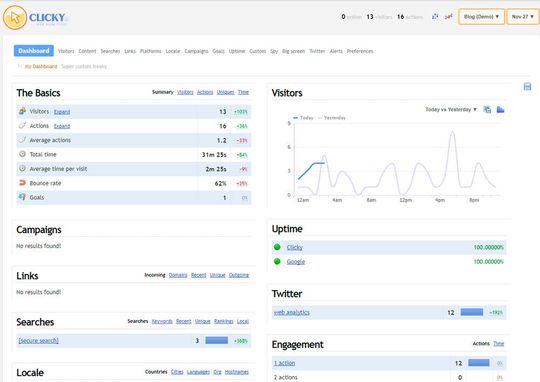Expand the Visitors row in The Basics
Screen dimensions: 540x382
62,112
